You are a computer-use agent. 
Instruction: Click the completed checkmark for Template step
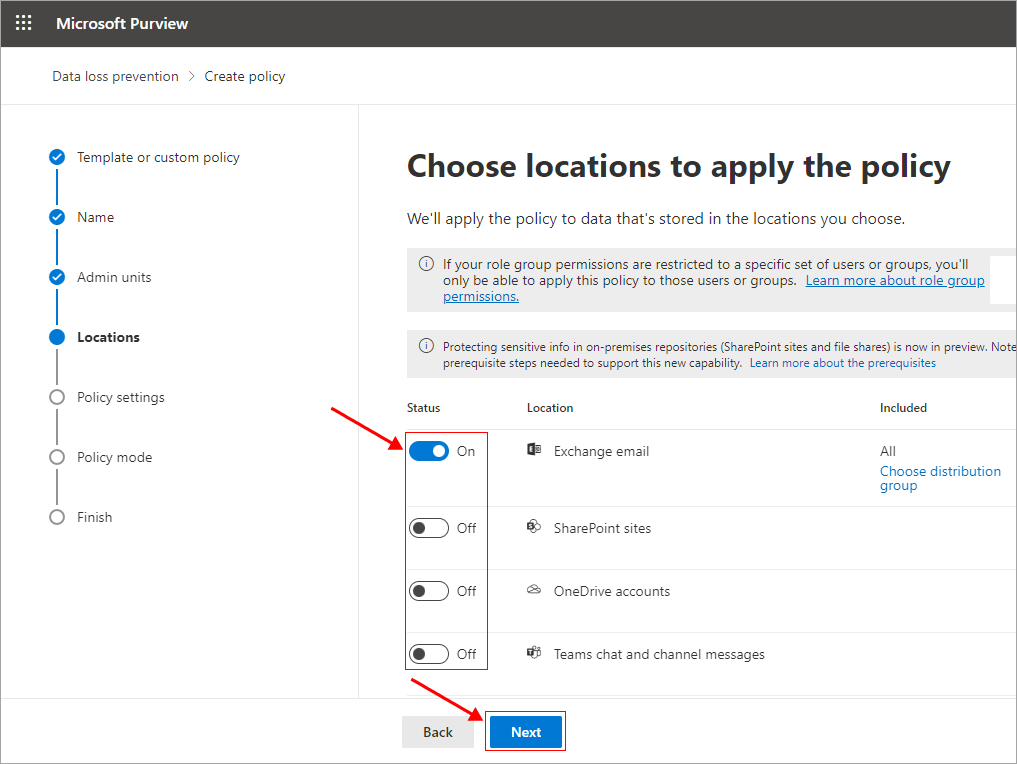coord(57,157)
